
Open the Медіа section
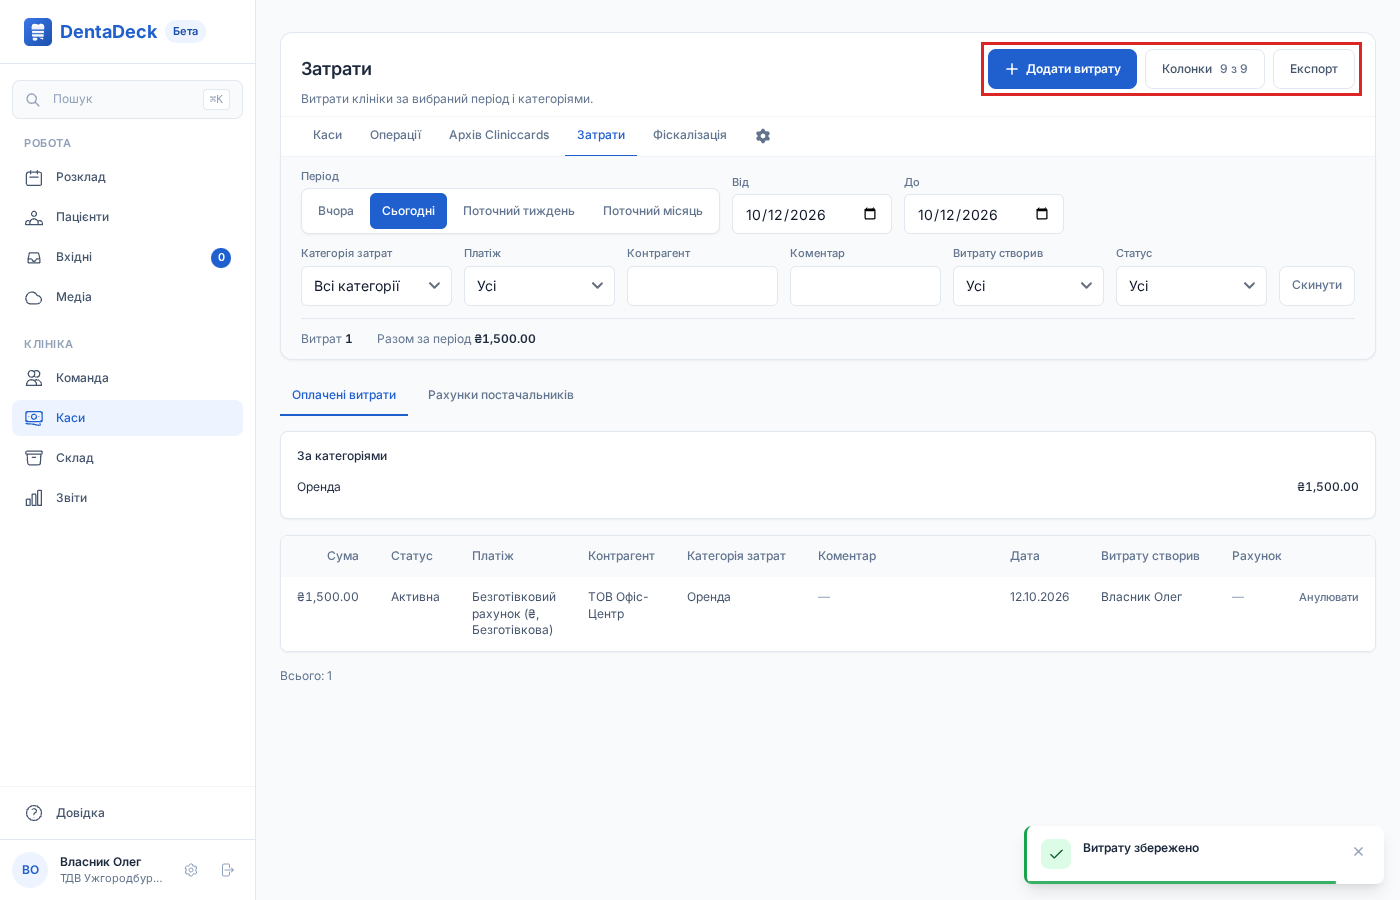pos(127,297)
